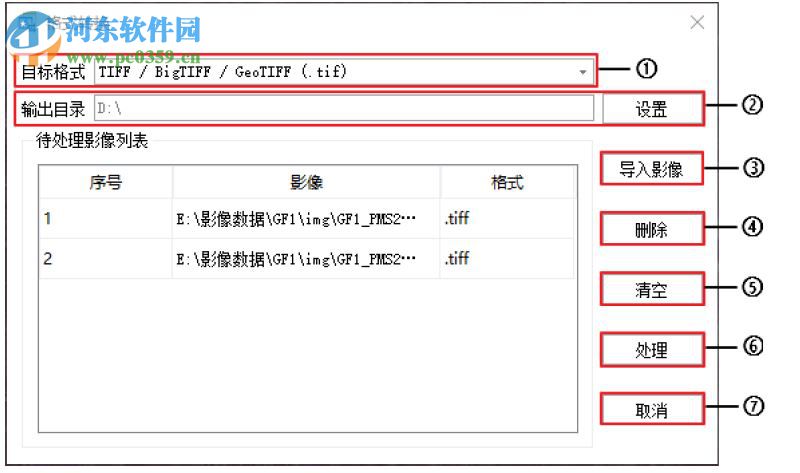
Task: Select sequence number 2 cell
Action: tap(106, 259)
